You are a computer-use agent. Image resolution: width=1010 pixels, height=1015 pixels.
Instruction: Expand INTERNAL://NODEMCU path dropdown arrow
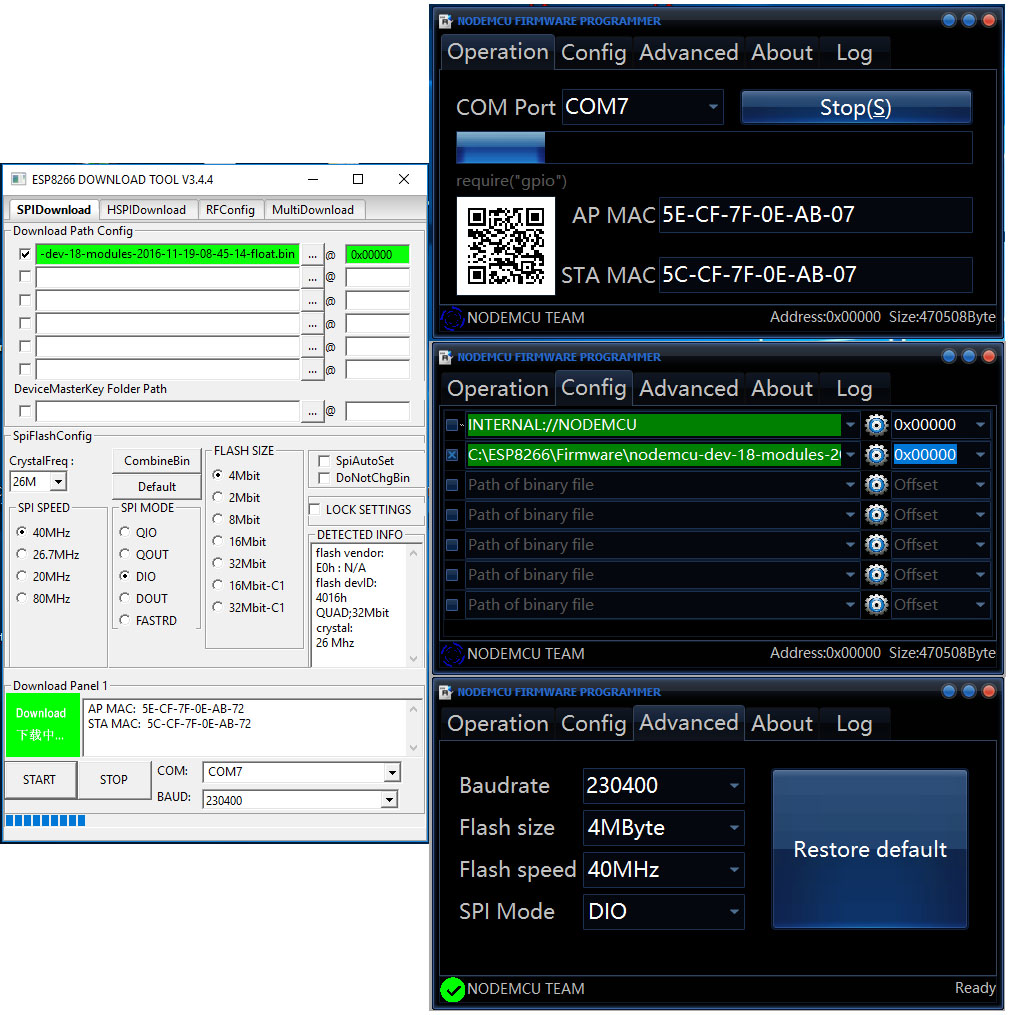(x=851, y=425)
